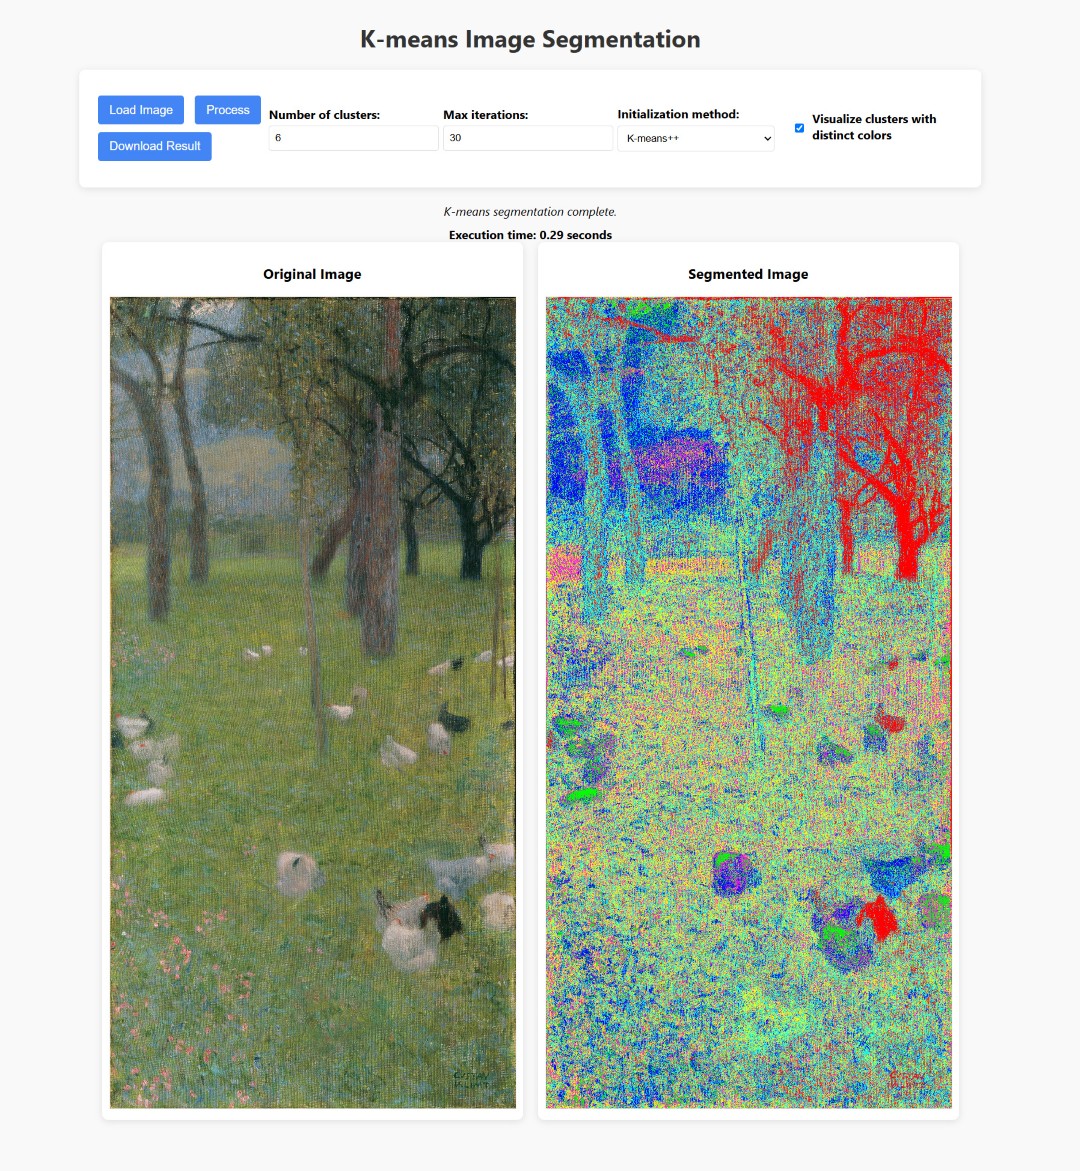Click the Execution time status text

click(530, 234)
